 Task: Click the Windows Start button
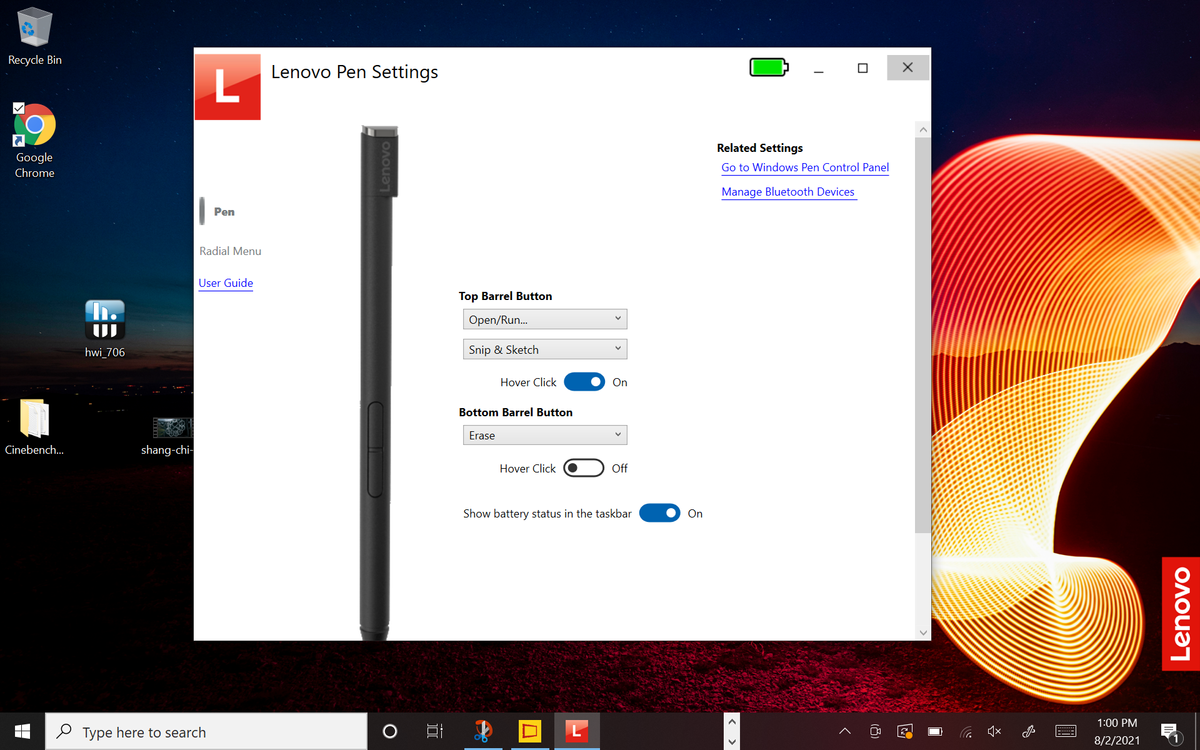click(23, 731)
